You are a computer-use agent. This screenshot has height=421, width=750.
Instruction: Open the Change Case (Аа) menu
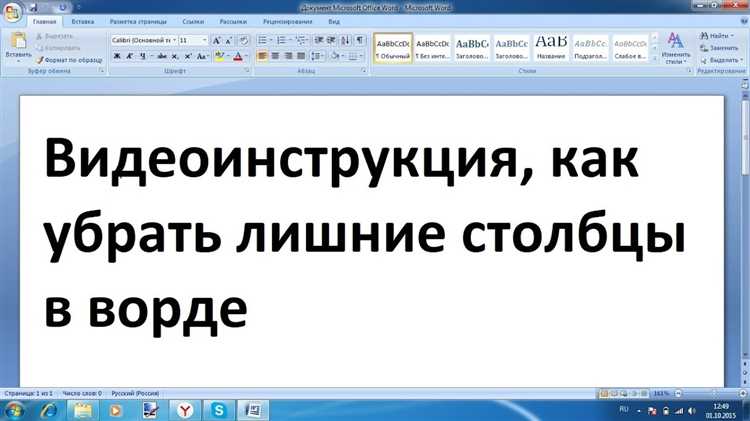201,56
